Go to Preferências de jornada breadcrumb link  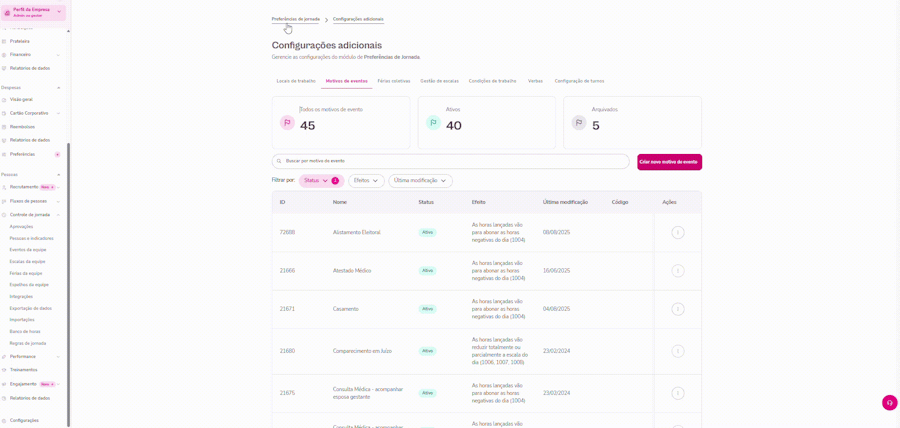296,19
